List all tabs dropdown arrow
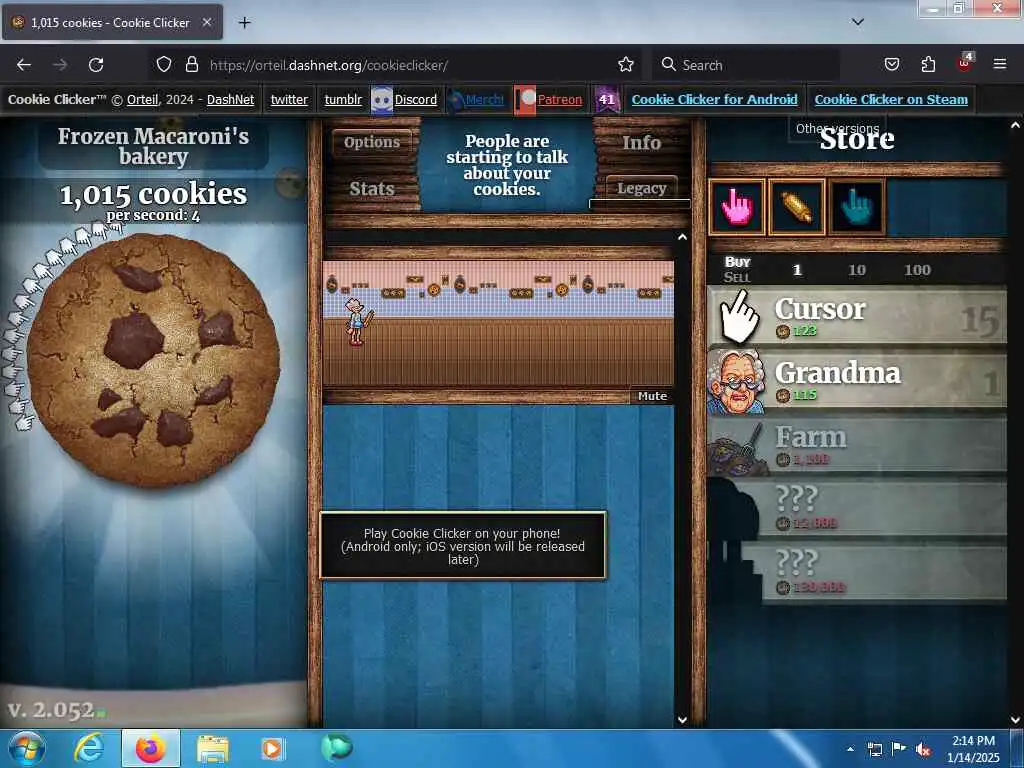This screenshot has width=1024, height=768. pyautogui.click(x=858, y=22)
